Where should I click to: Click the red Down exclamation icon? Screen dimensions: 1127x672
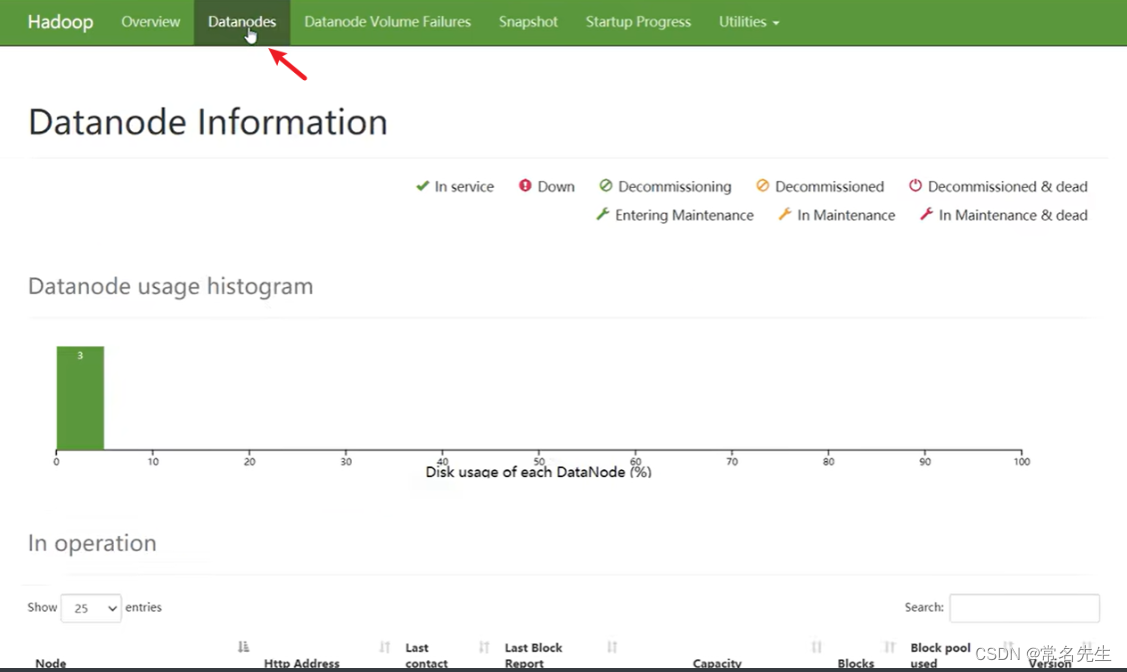525,185
